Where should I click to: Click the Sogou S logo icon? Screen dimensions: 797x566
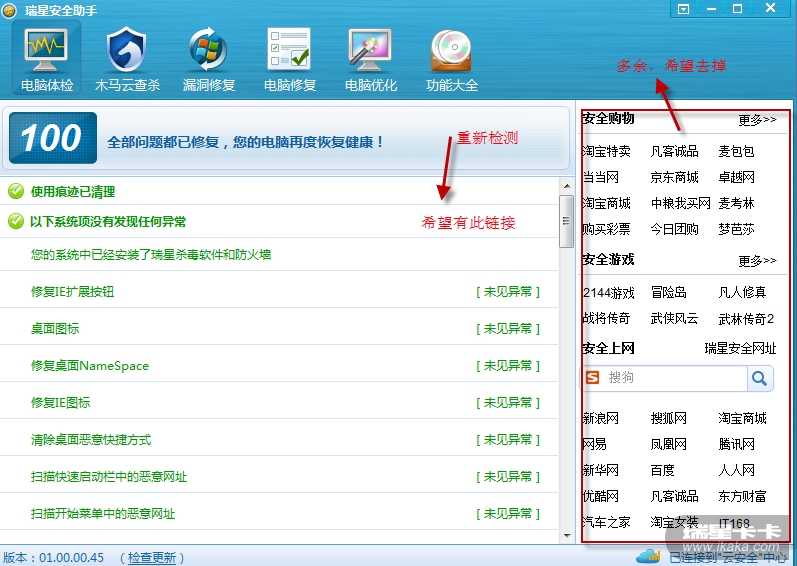(593, 378)
